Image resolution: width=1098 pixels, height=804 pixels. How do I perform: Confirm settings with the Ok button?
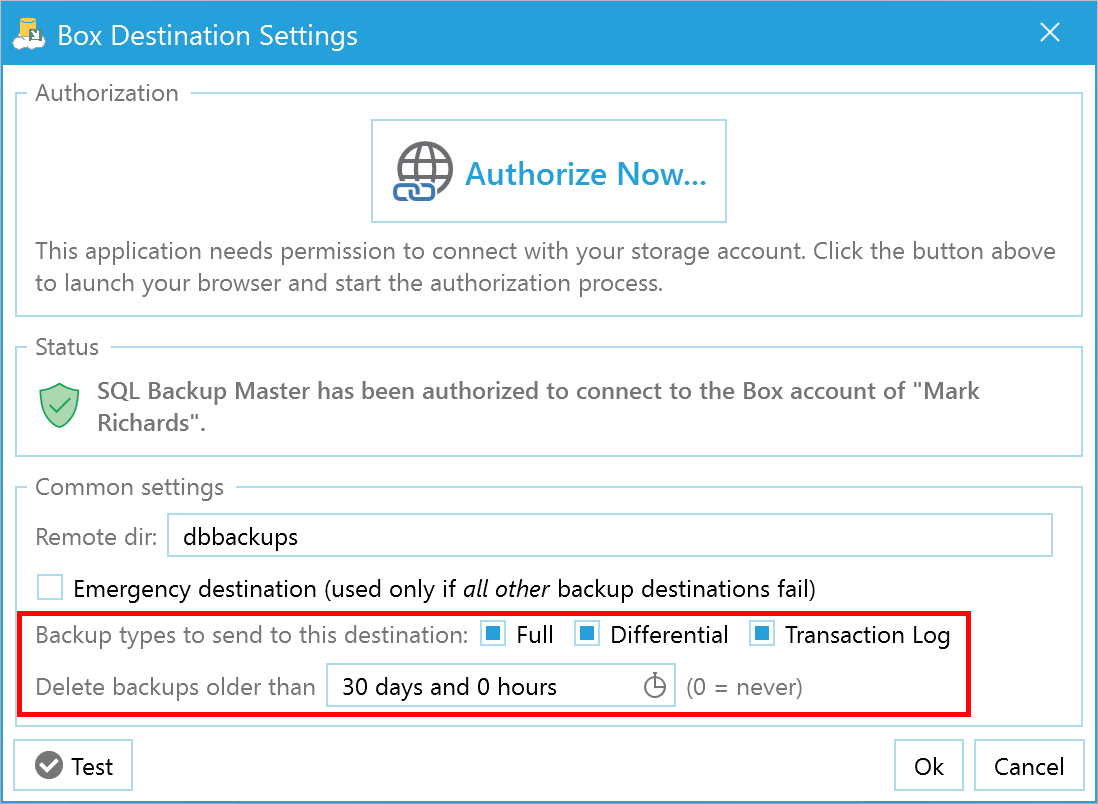coord(929,765)
